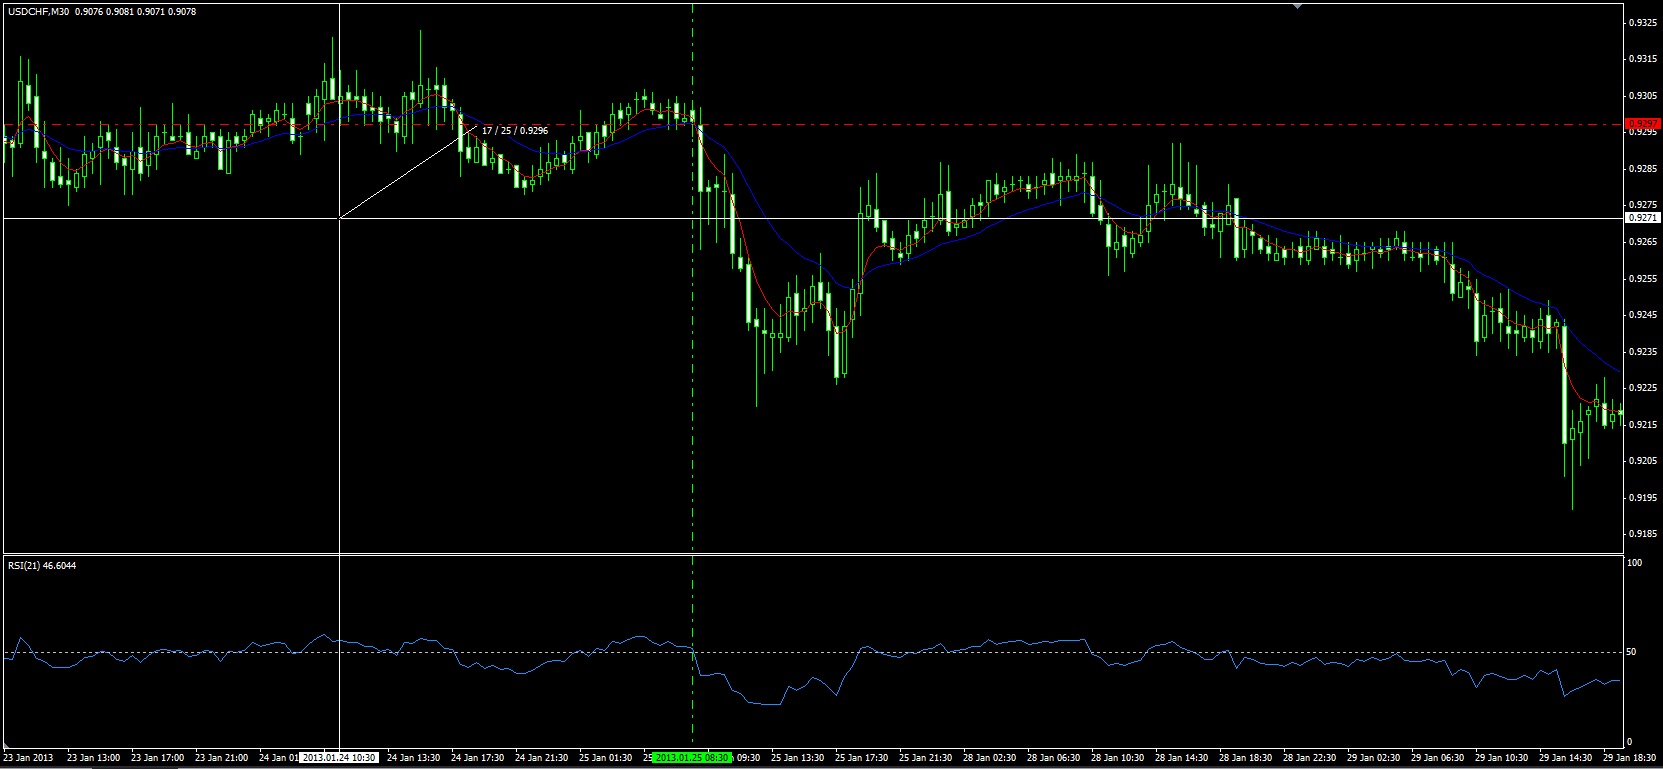The image size is (1663, 769).
Task: Click 28 Jan 22:30 on the time axis
Action: pos(1306,758)
